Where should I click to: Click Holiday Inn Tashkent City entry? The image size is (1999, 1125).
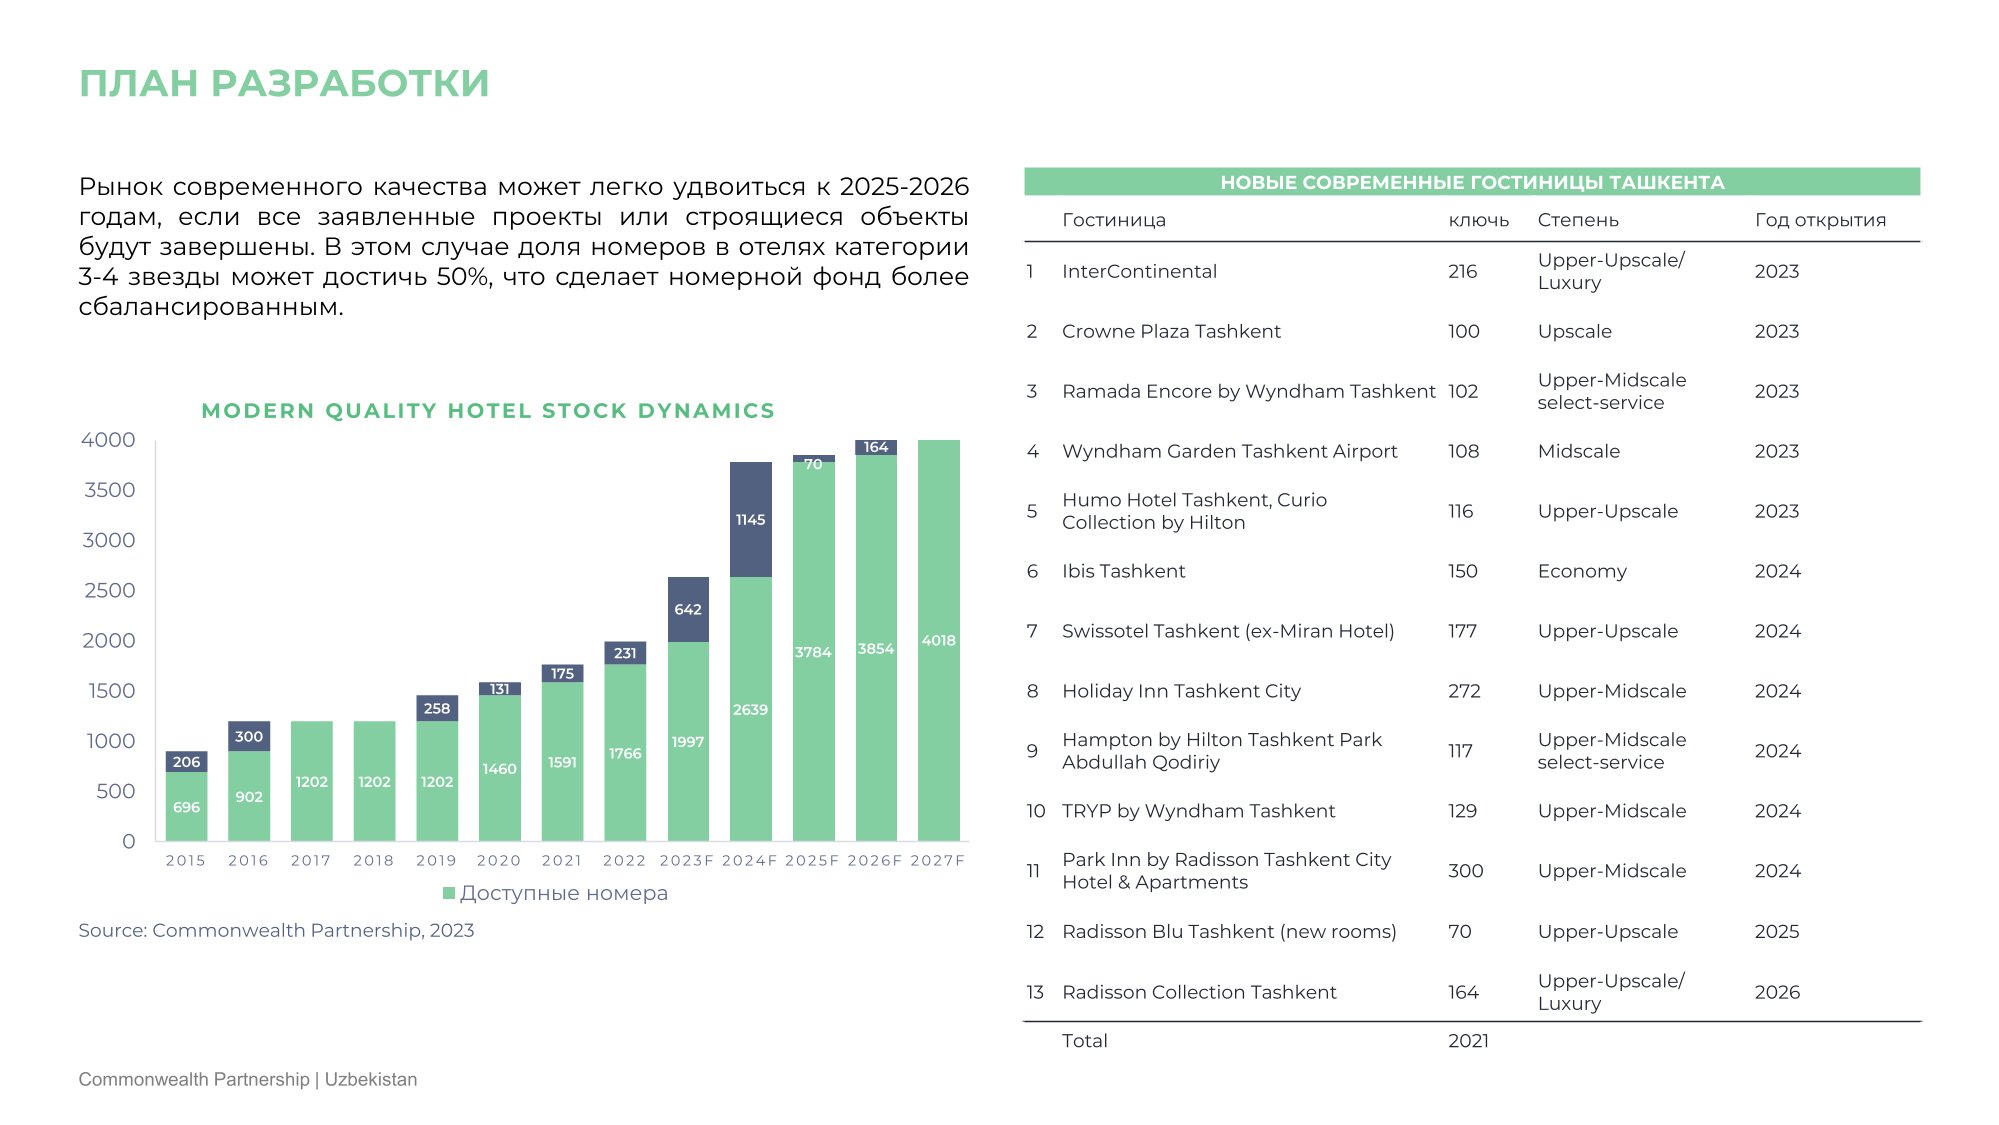1182,691
